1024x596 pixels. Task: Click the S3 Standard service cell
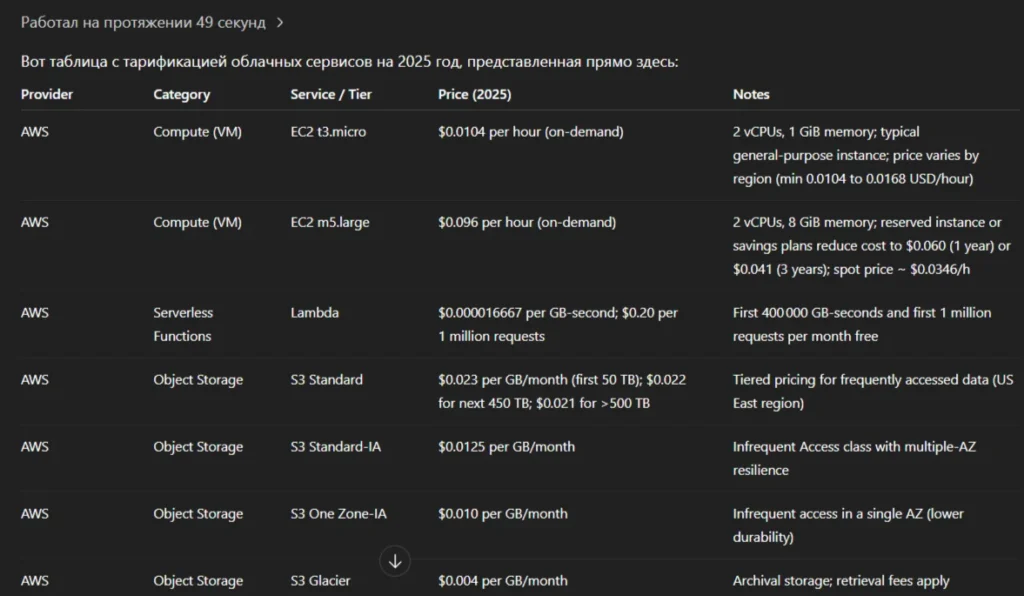click(327, 380)
